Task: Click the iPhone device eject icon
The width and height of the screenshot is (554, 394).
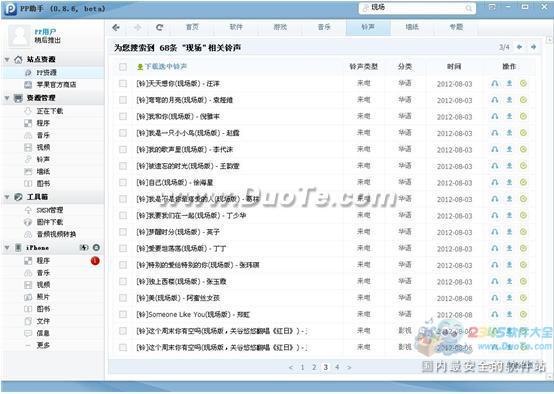Action: [x=96, y=248]
